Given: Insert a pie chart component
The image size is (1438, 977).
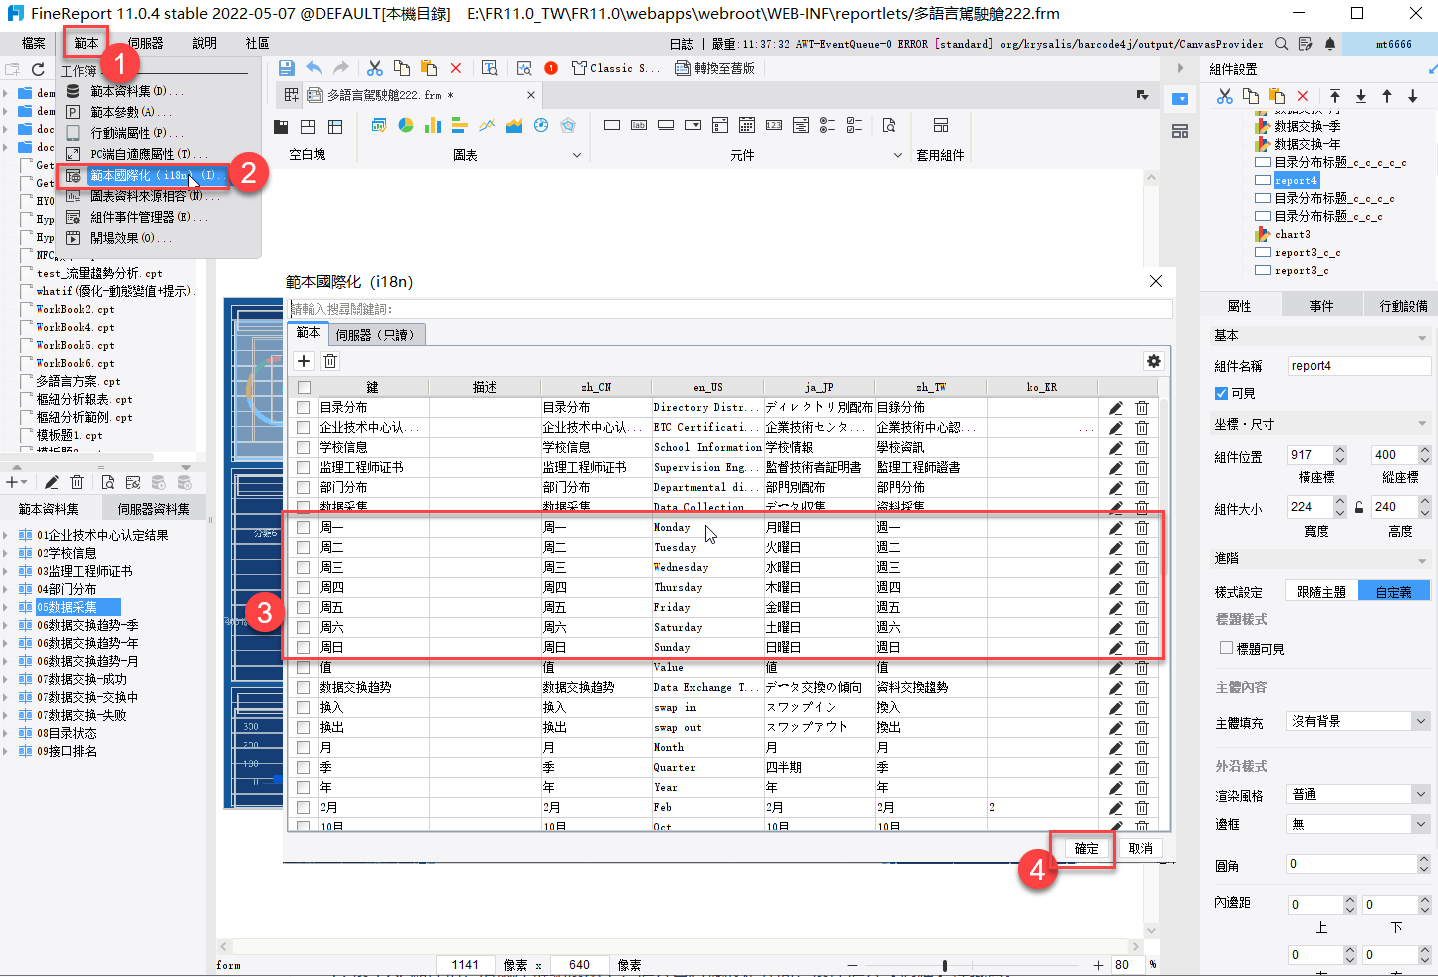Looking at the screenshot, I should pyautogui.click(x=406, y=126).
